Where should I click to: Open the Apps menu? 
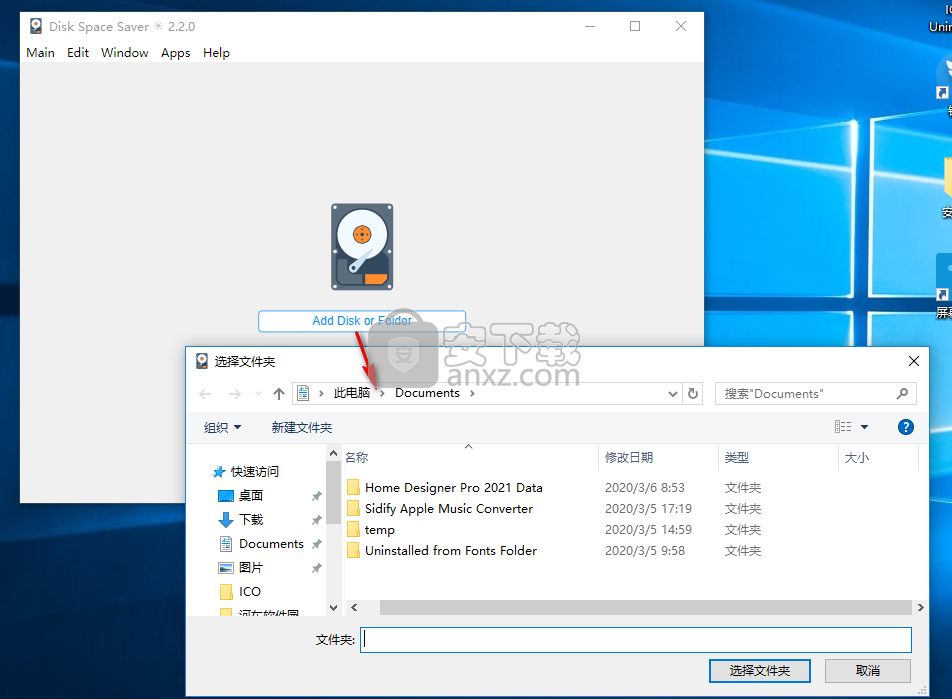(175, 53)
